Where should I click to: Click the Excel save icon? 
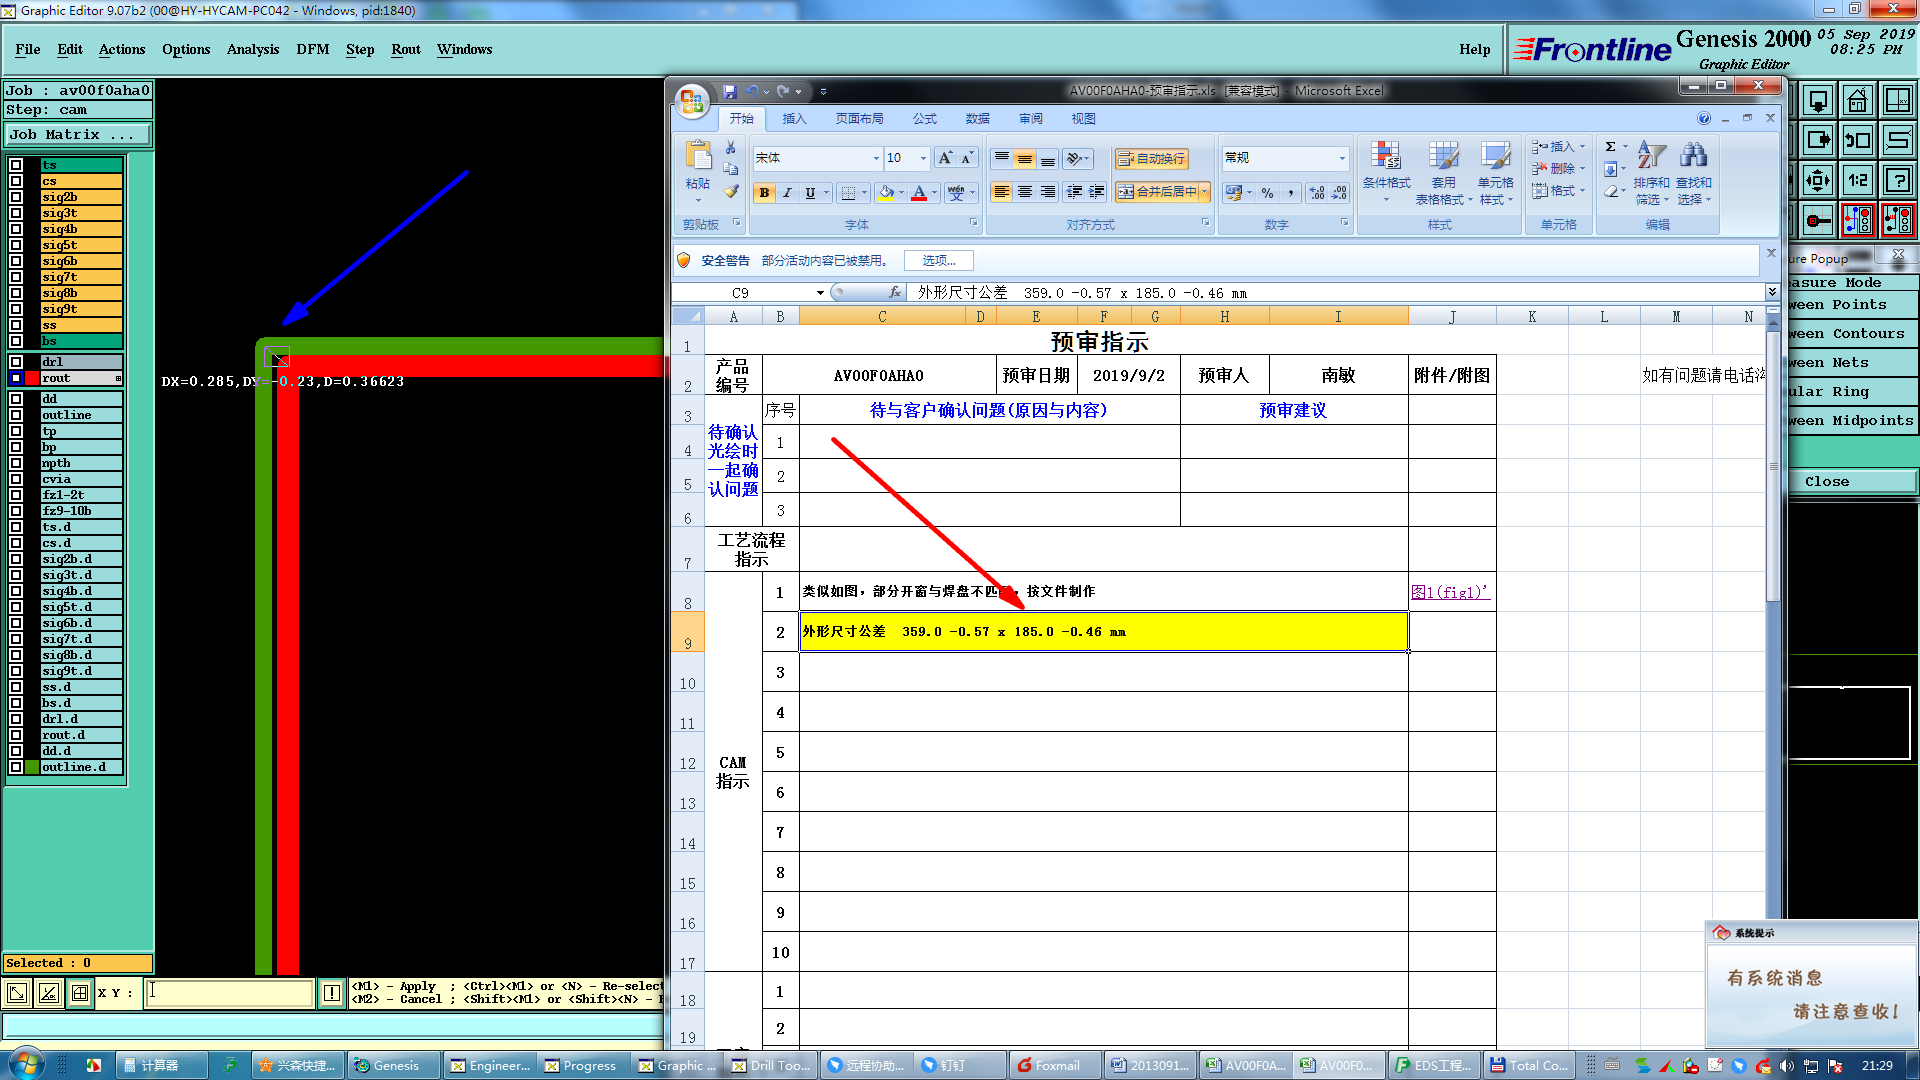730,91
